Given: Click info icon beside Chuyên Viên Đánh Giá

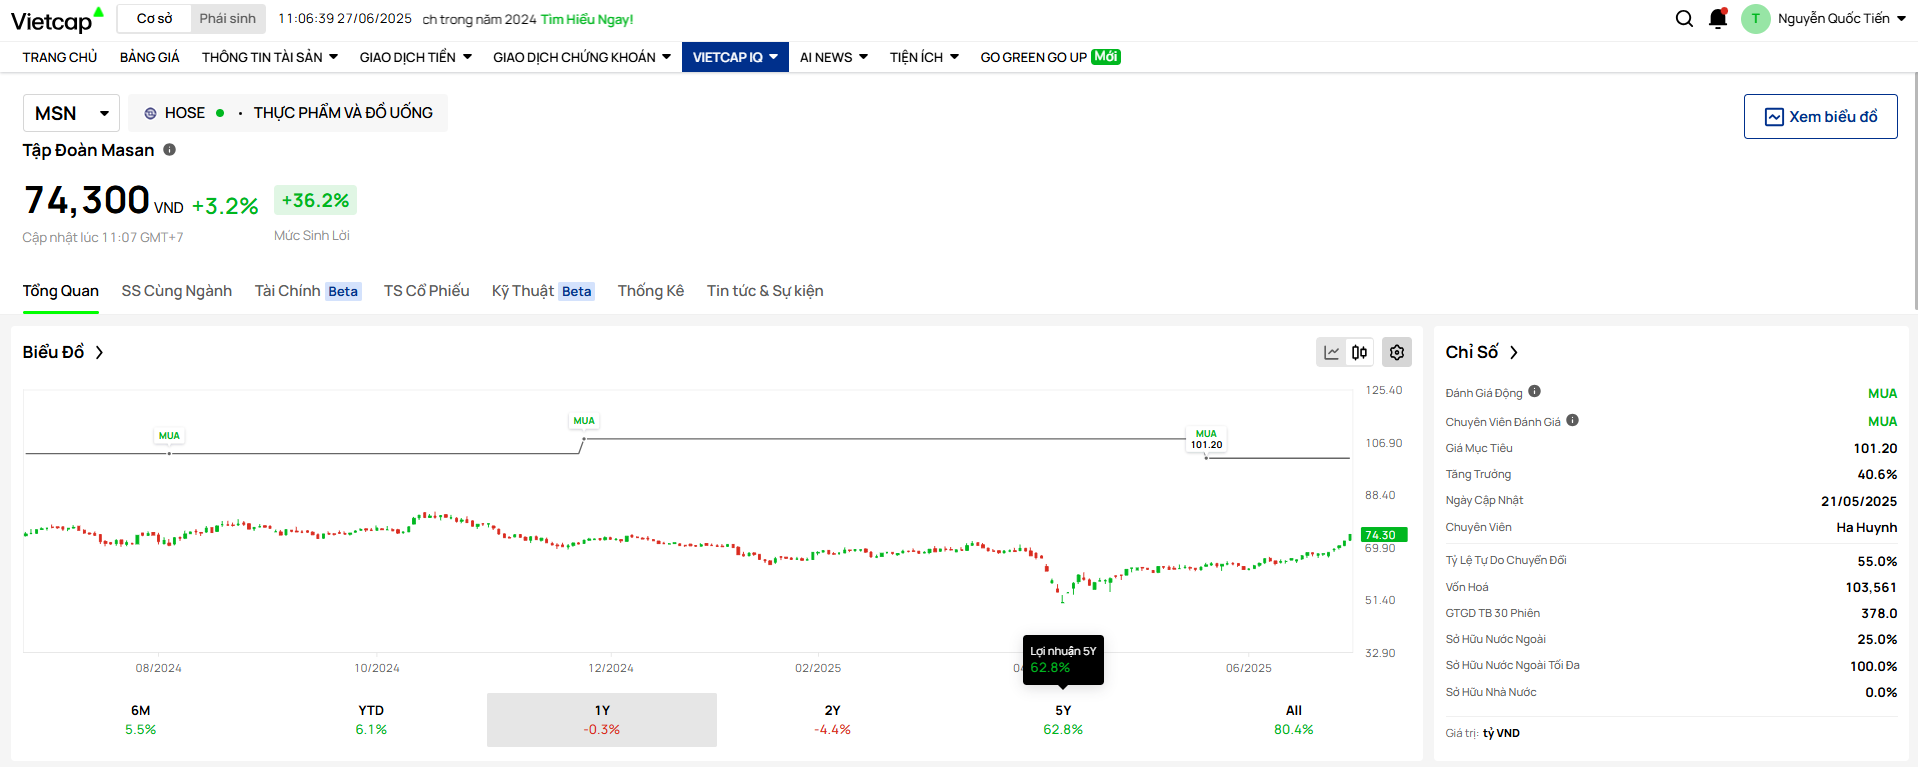Looking at the screenshot, I should click(x=1572, y=421).
